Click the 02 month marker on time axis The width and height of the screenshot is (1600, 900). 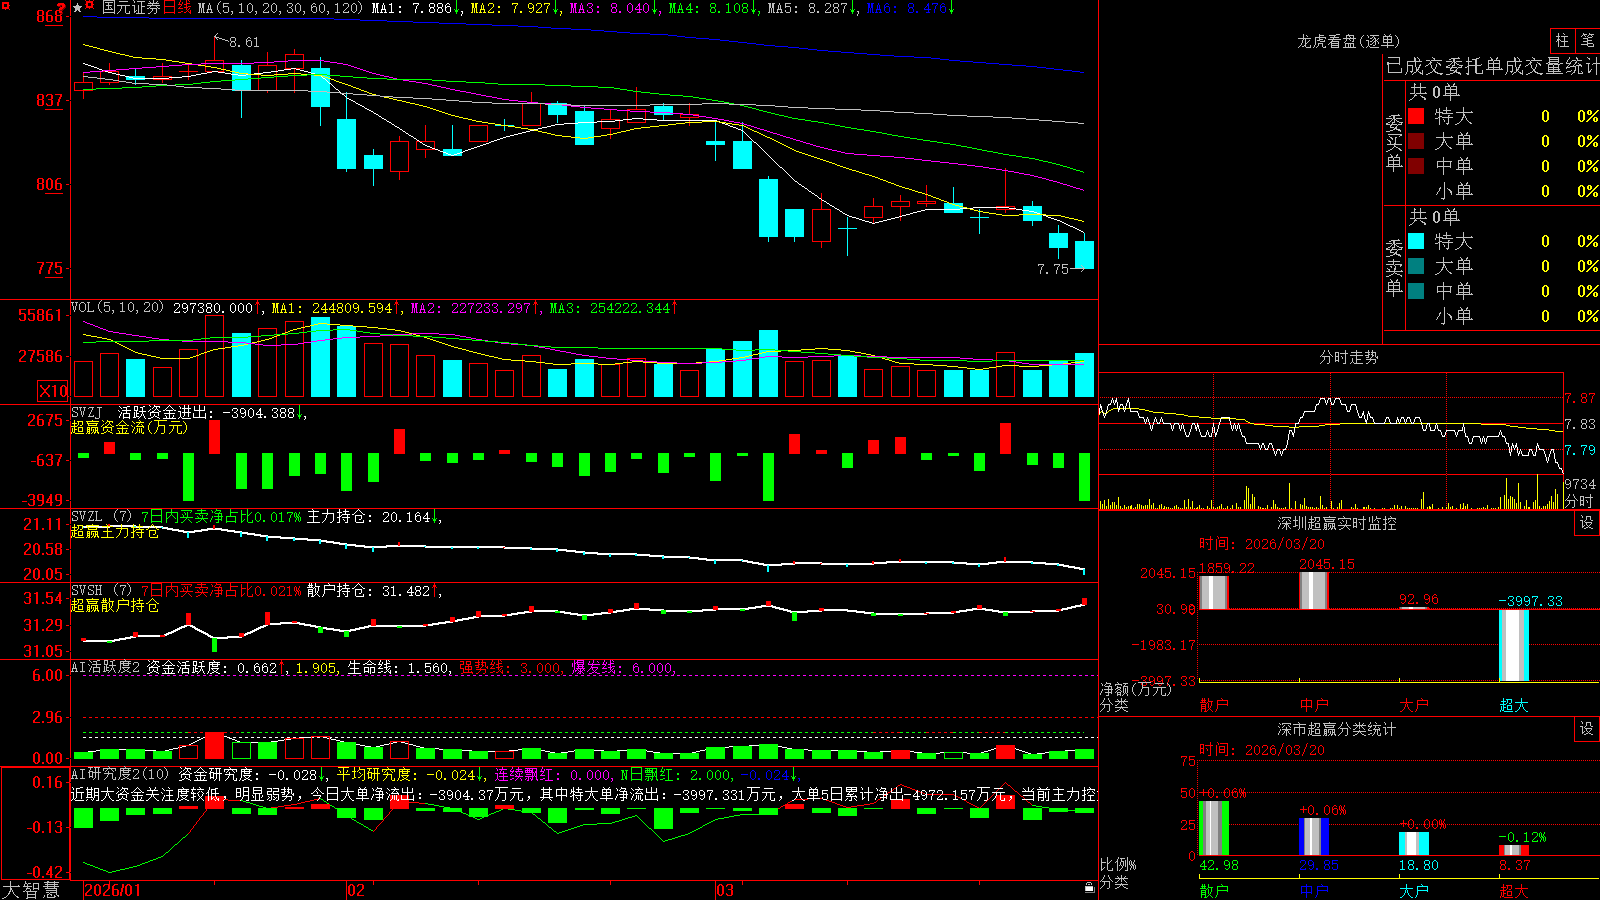click(355, 890)
